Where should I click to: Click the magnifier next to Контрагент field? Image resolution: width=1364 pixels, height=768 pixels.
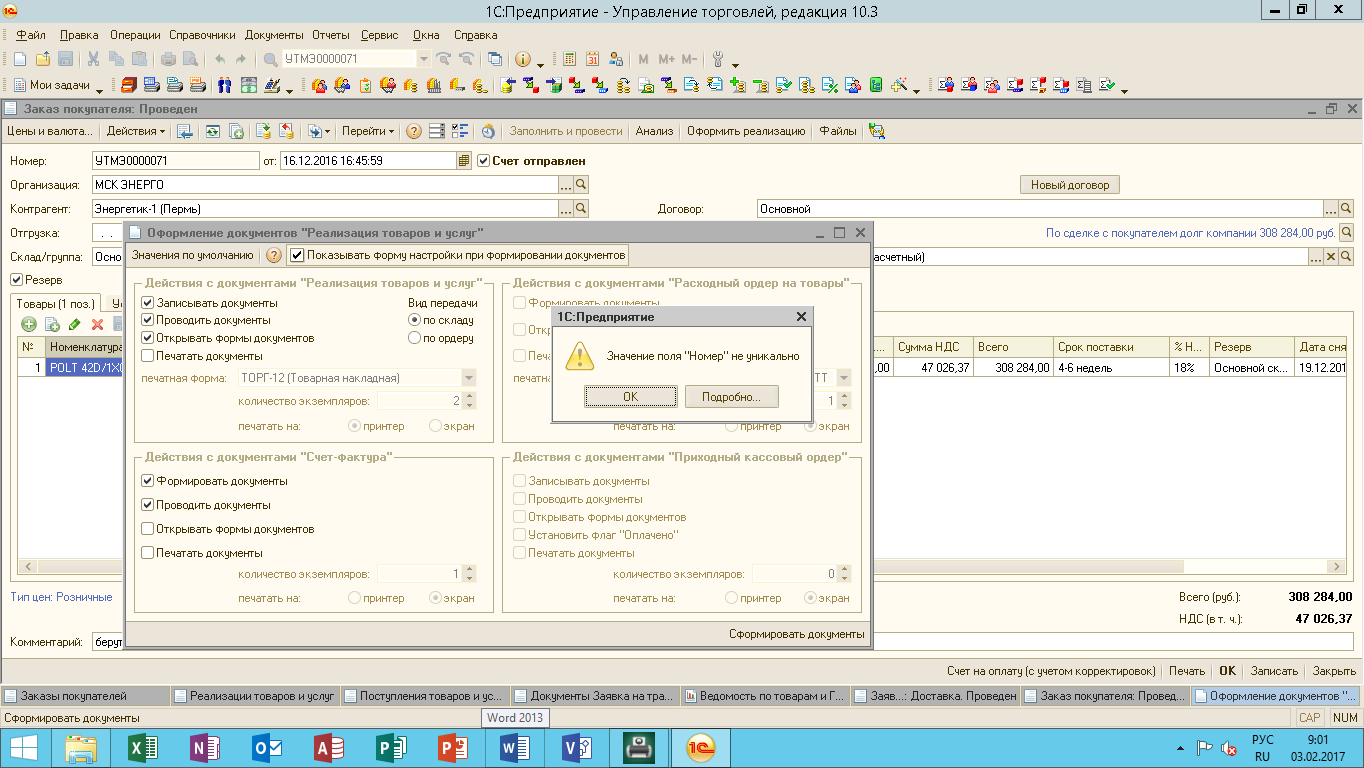coord(581,209)
